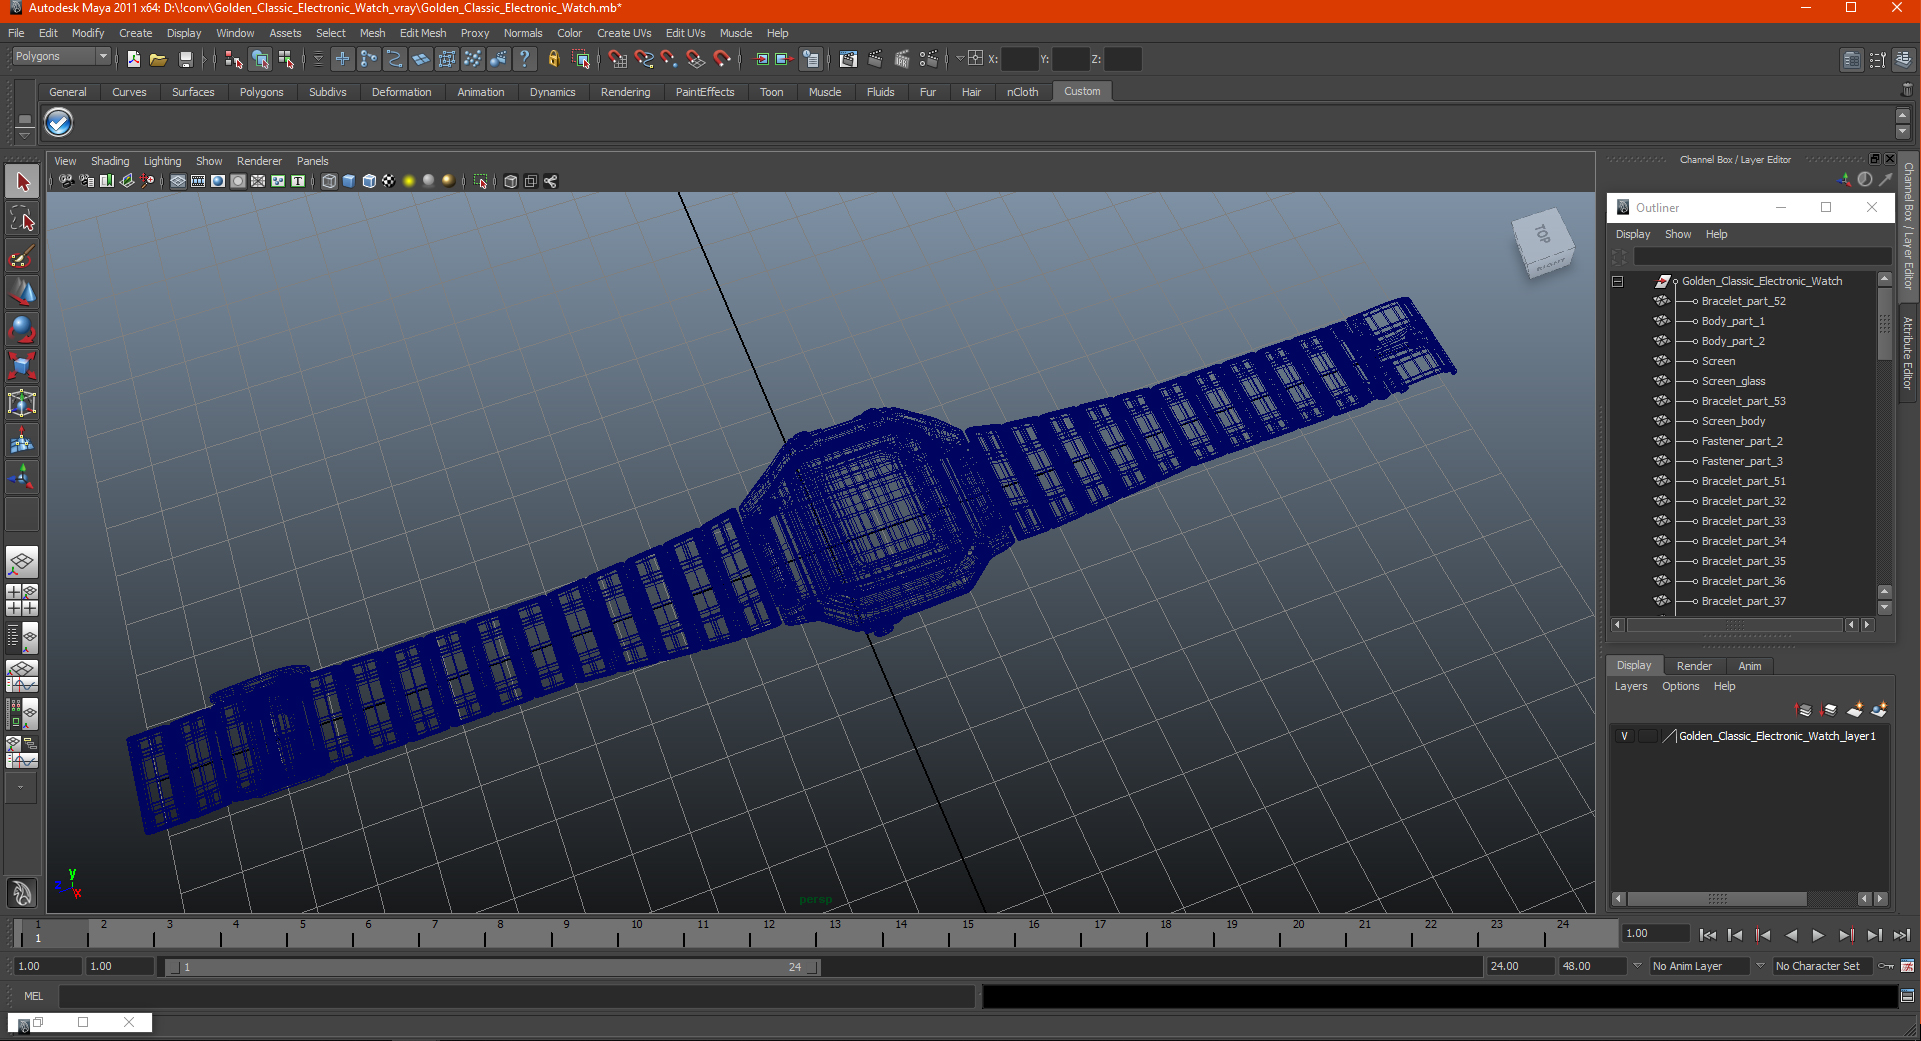Click the MEL command line field
Image resolution: width=1921 pixels, height=1041 pixels.
517,996
